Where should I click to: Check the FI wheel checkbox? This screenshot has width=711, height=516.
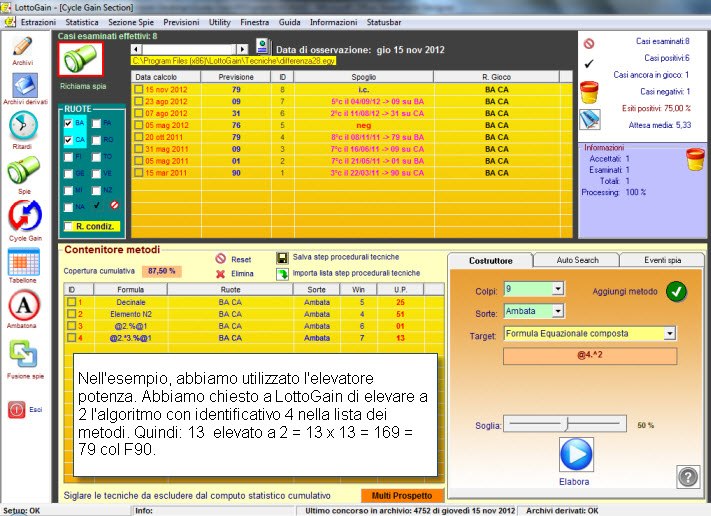tap(68, 157)
